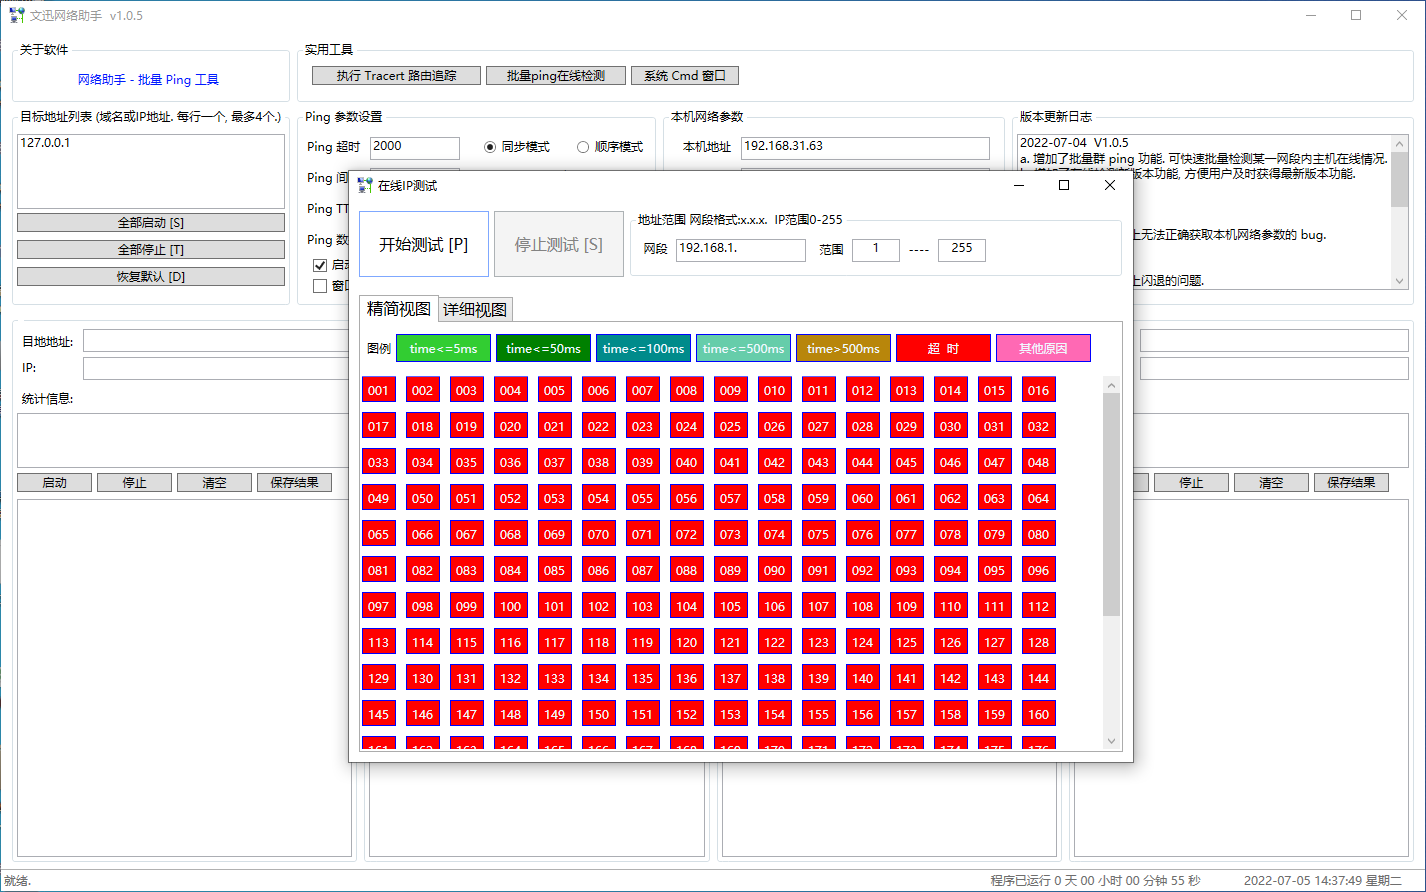Click IP cell 150
Screen dimensions: 1426x892
coord(599,714)
